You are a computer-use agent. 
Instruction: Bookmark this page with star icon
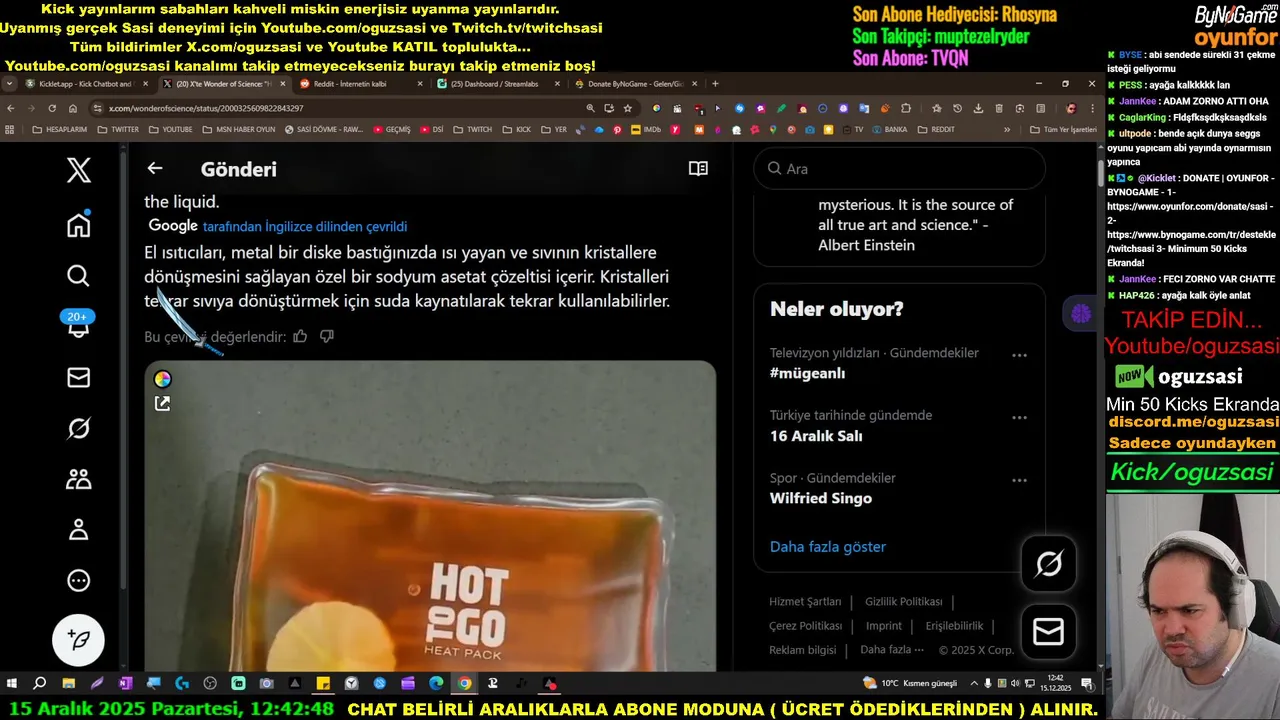pyautogui.click(x=627, y=108)
